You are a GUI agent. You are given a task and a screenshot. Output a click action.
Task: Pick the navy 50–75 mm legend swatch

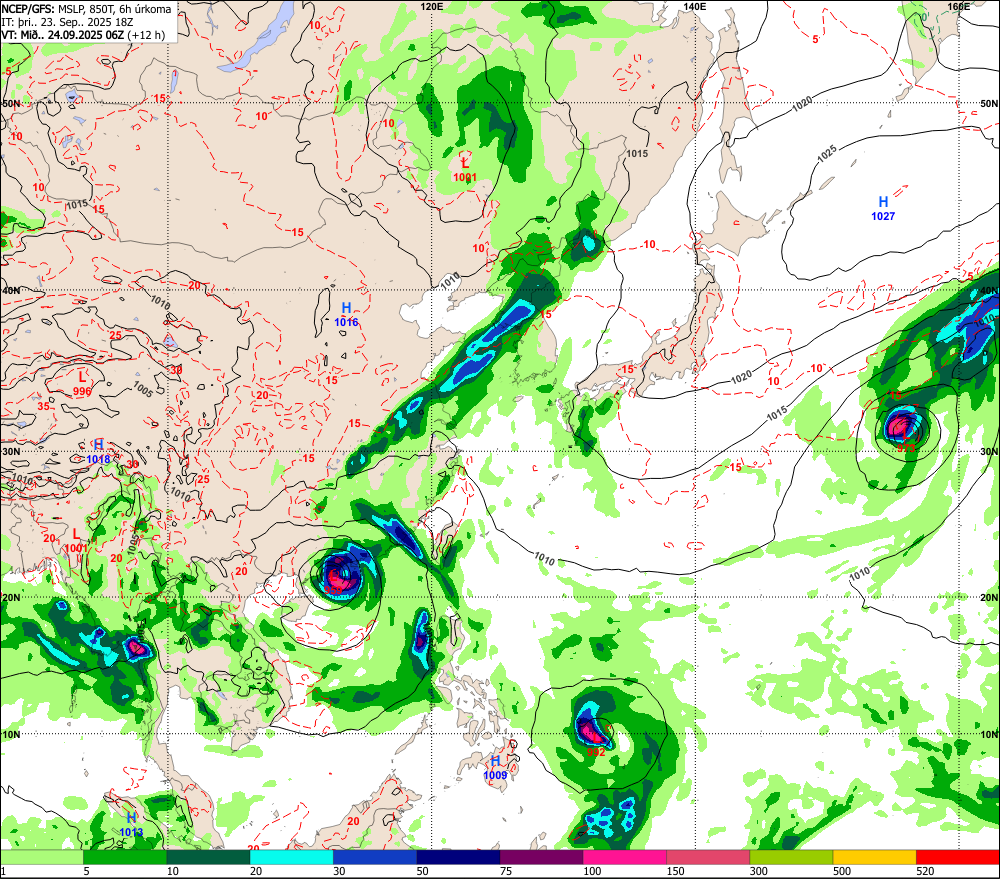click(x=458, y=857)
